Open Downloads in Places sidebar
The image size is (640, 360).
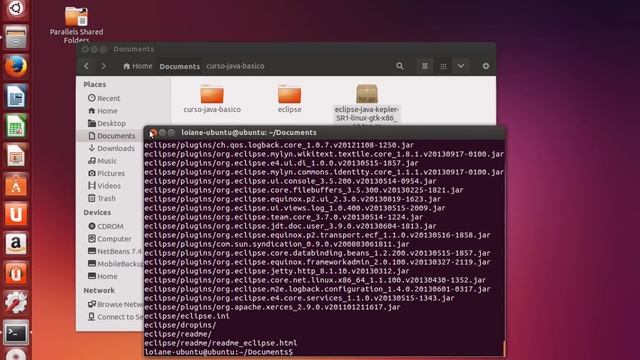tap(111, 148)
